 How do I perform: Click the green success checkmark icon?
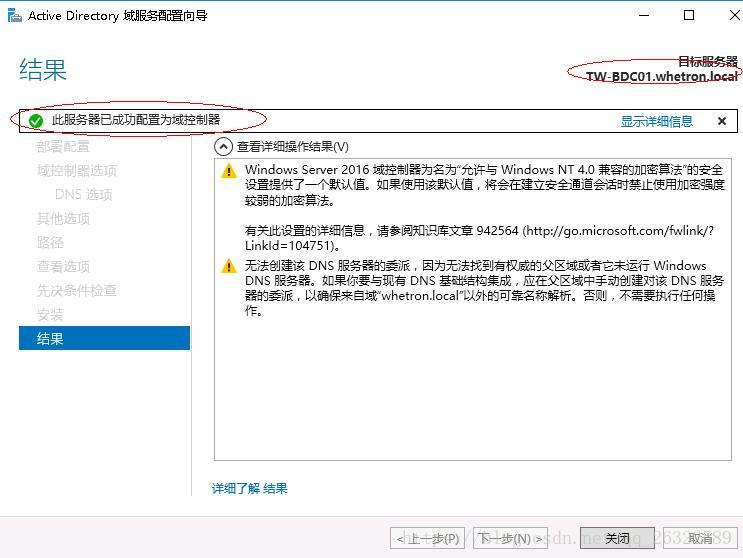[x=36, y=121]
